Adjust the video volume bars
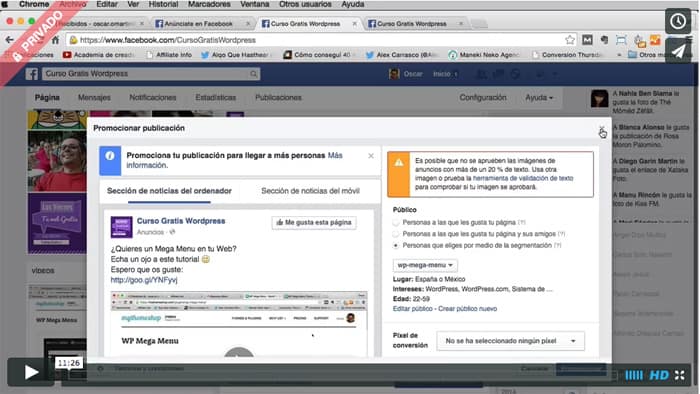This screenshot has height=394, width=700. click(634, 375)
